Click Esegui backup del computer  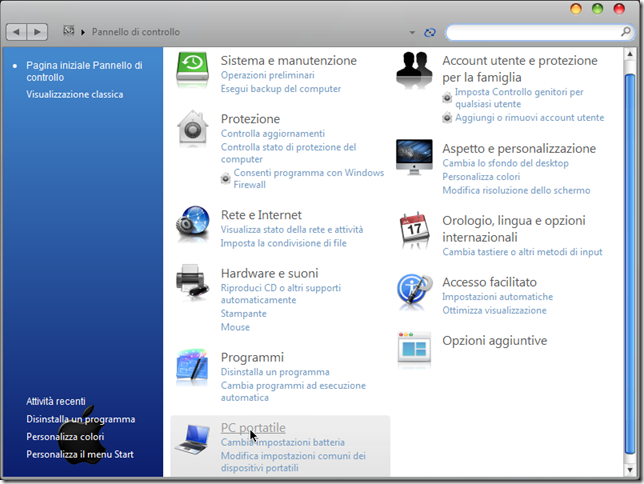281,89
